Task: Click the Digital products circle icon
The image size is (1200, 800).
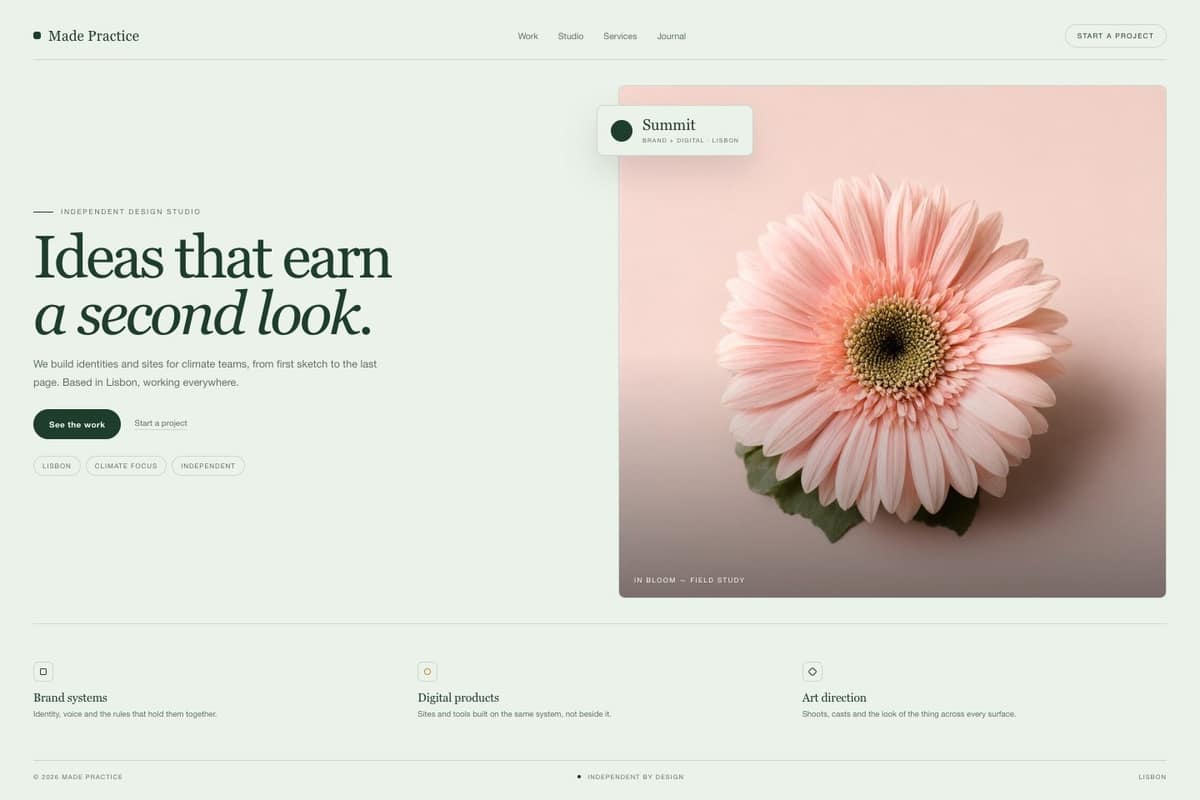Action: click(x=427, y=672)
